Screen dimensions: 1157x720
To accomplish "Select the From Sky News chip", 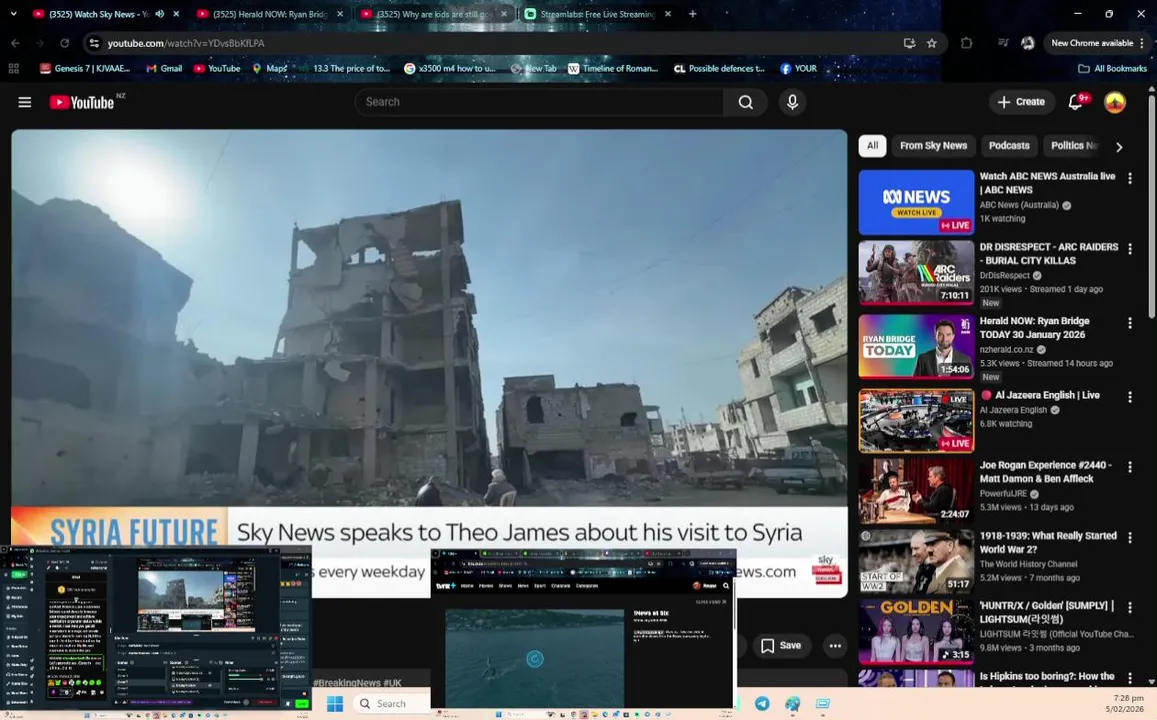I will (x=933, y=145).
